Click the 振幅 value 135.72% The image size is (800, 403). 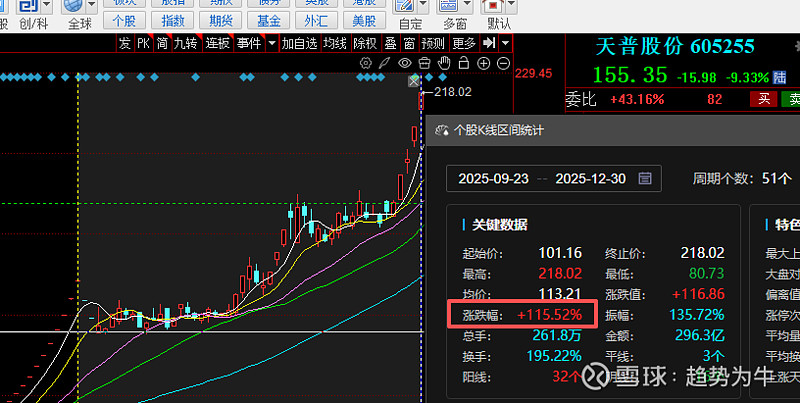(697, 315)
